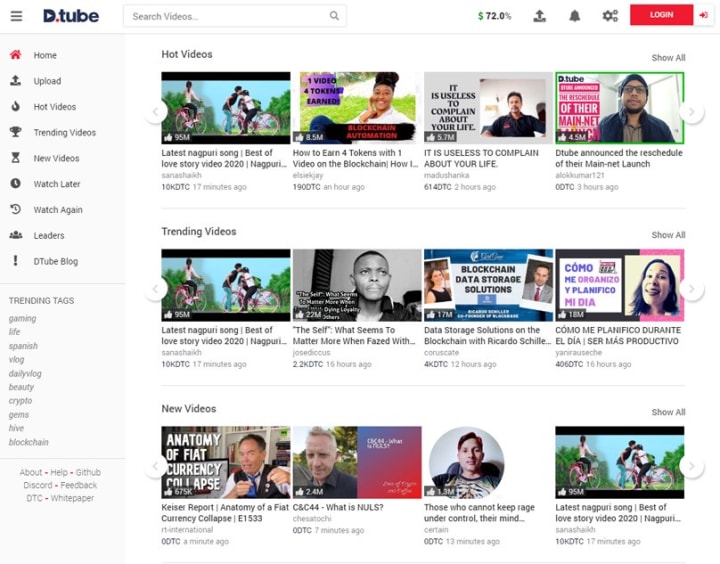Click the New Videos hourglass icon
The image size is (720, 564).
(16, 158)
